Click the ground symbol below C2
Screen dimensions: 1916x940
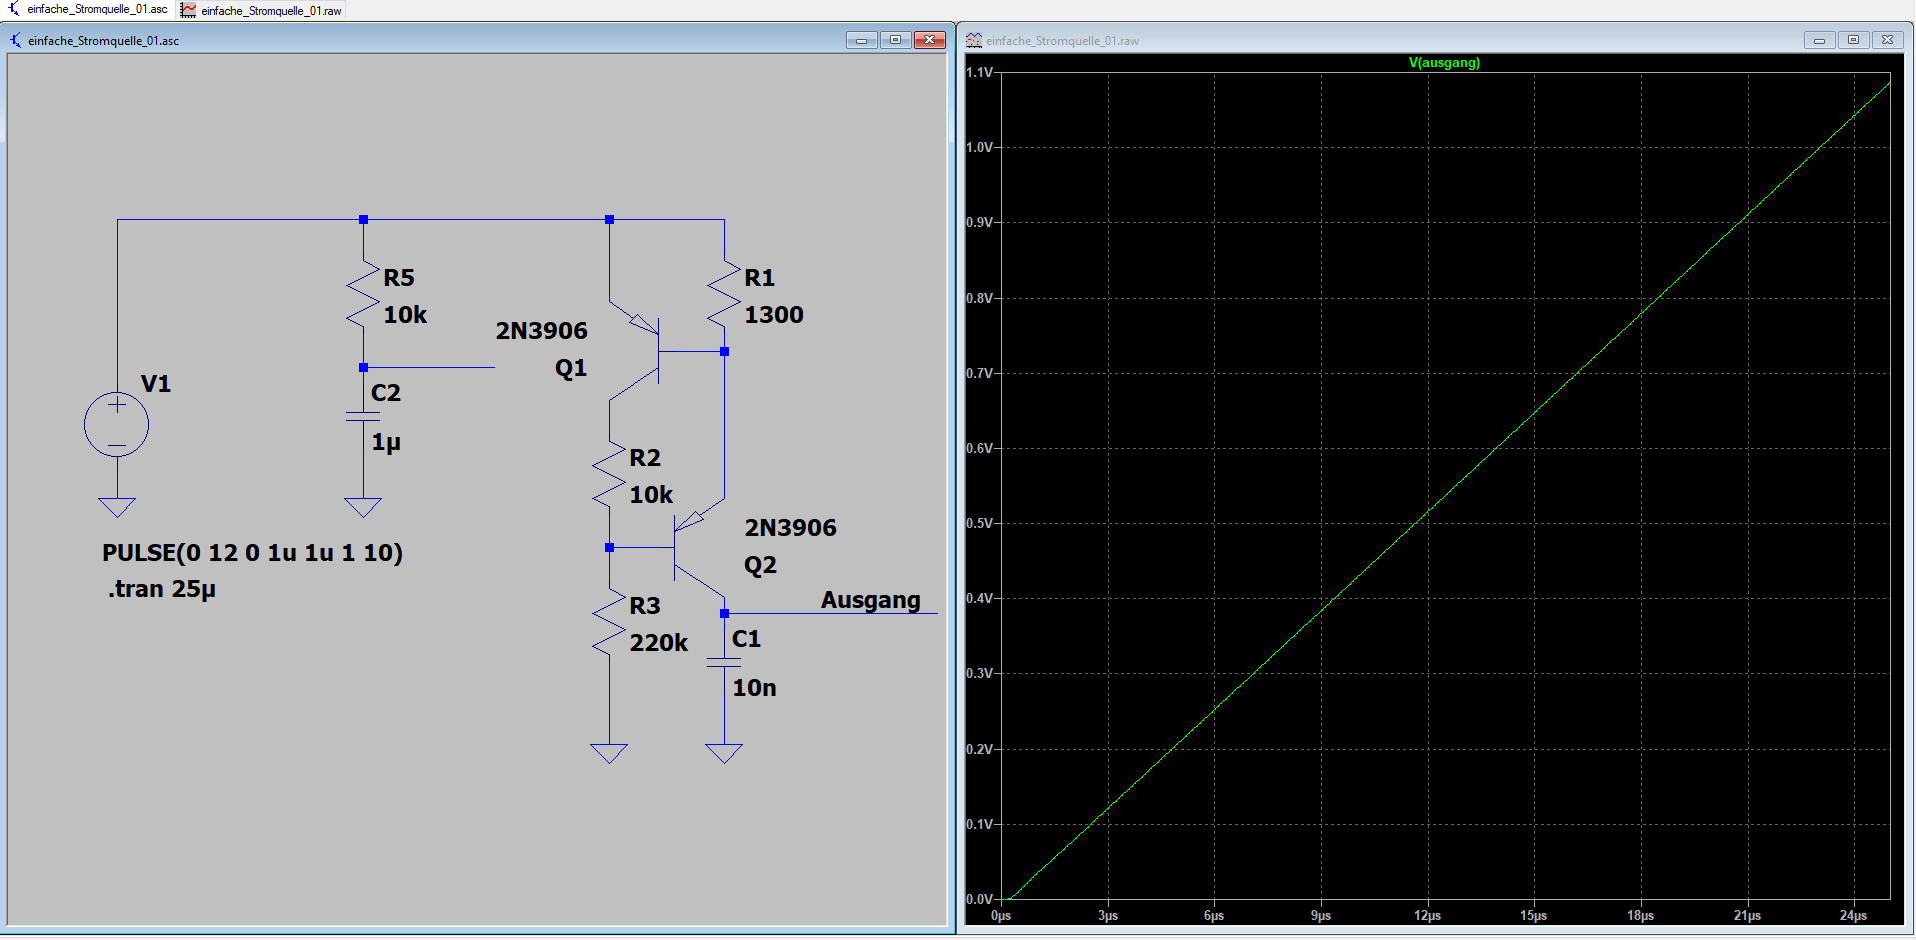tap(363, 507)
